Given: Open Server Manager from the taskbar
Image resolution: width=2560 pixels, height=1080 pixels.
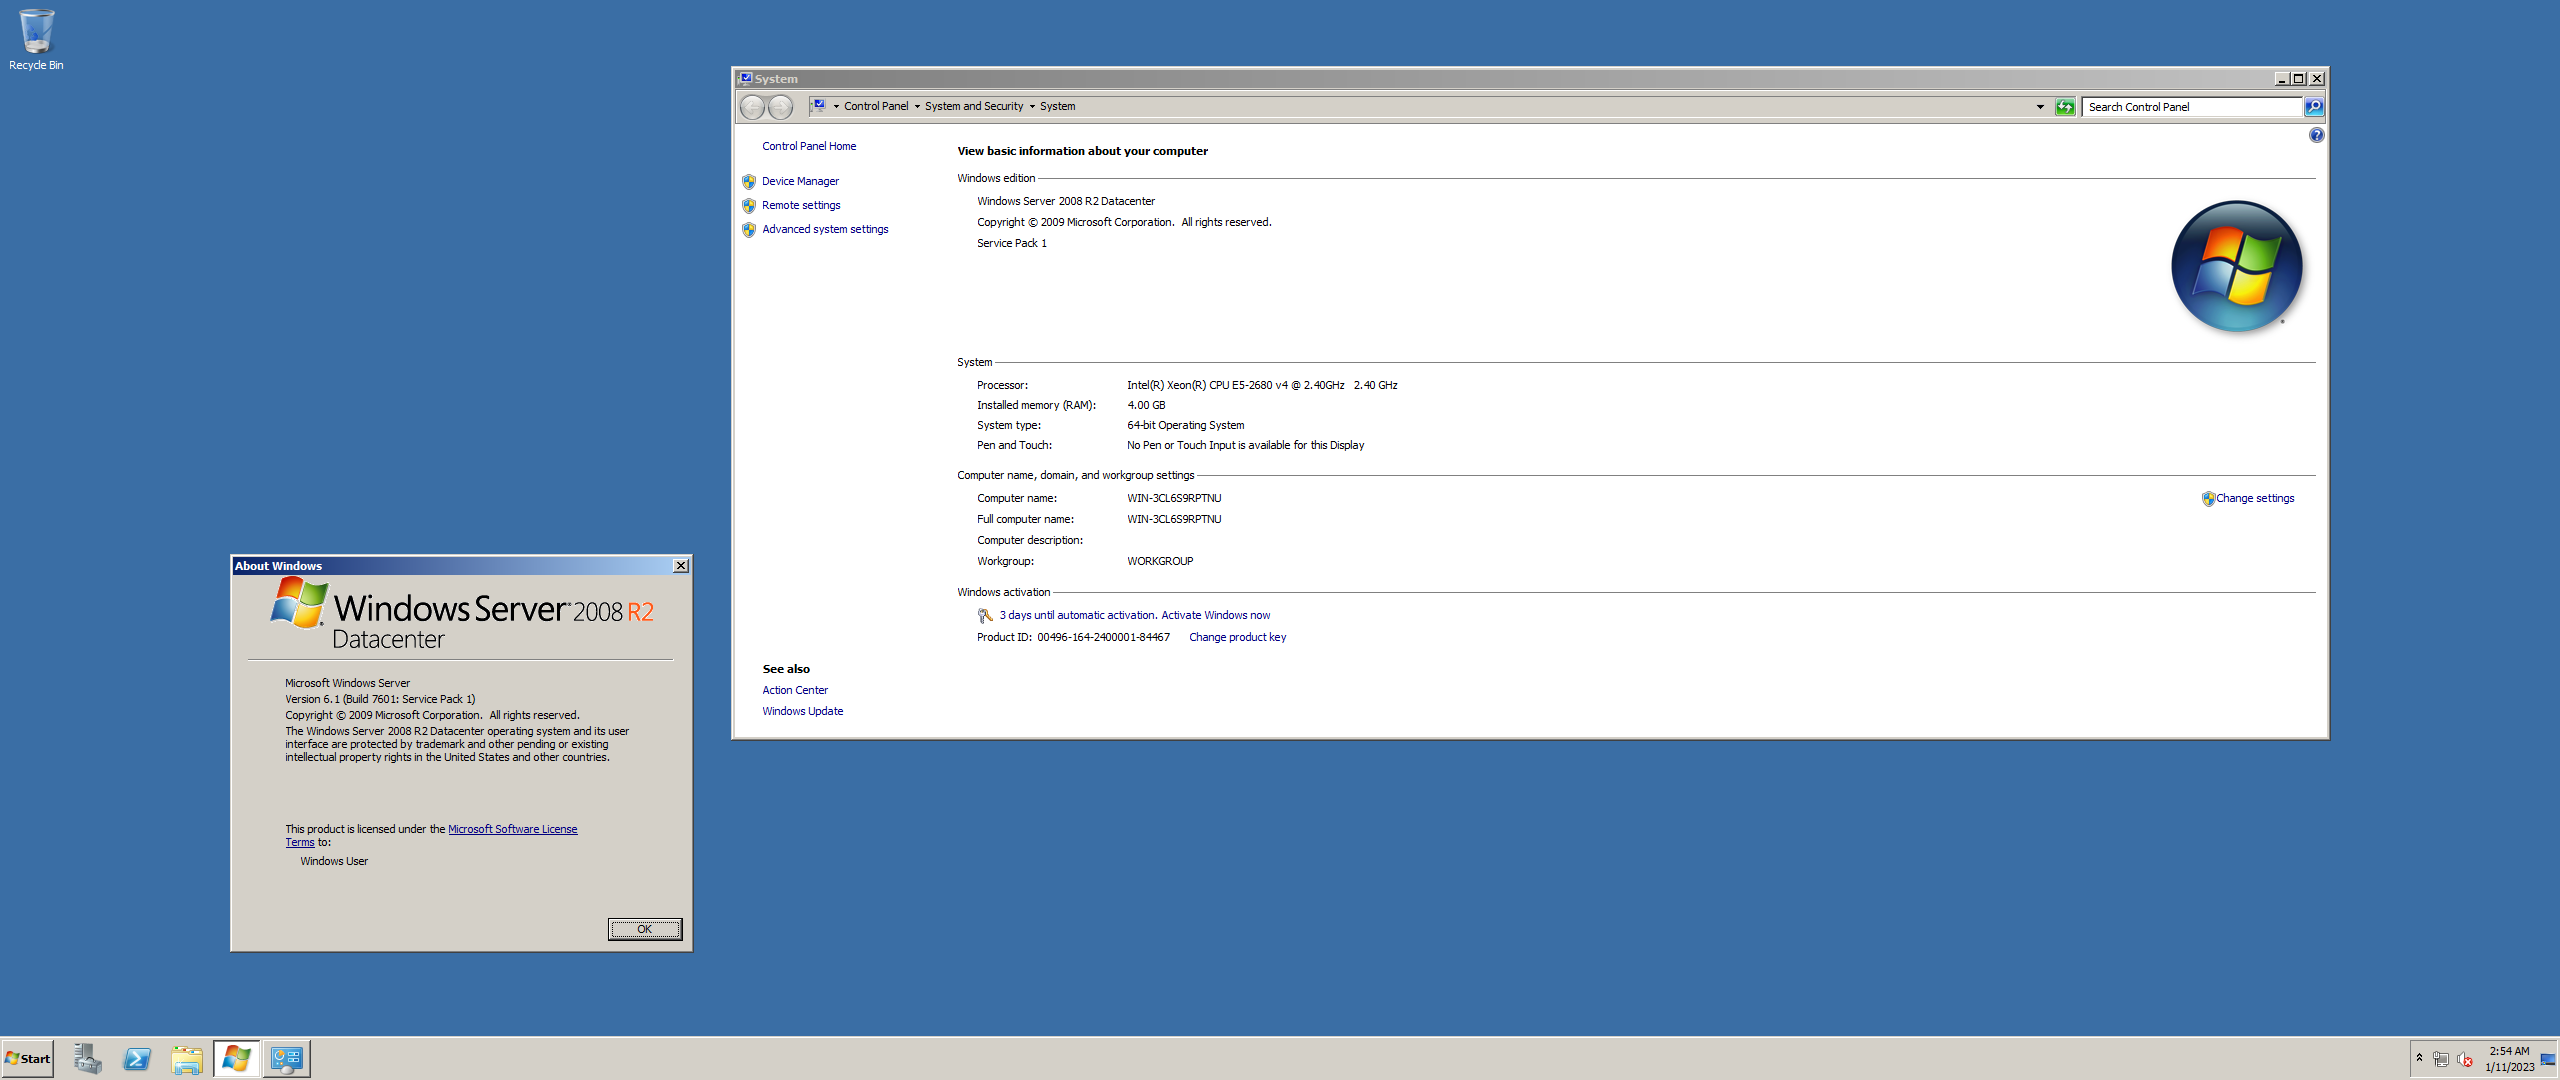Looking at the screenshot, I should [x=87, y=1059].
